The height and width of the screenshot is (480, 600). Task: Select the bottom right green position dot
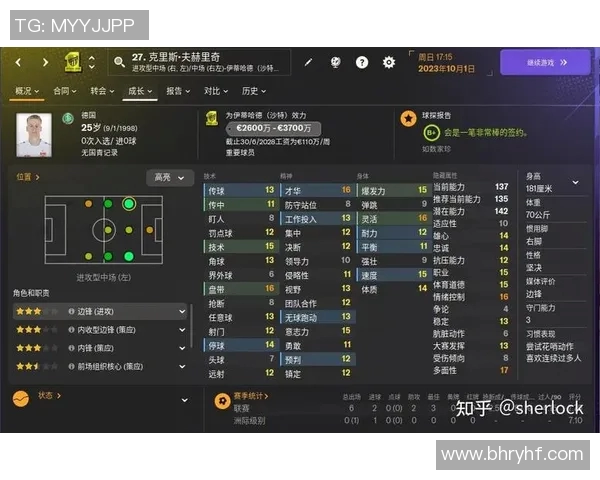pos(129,256)
